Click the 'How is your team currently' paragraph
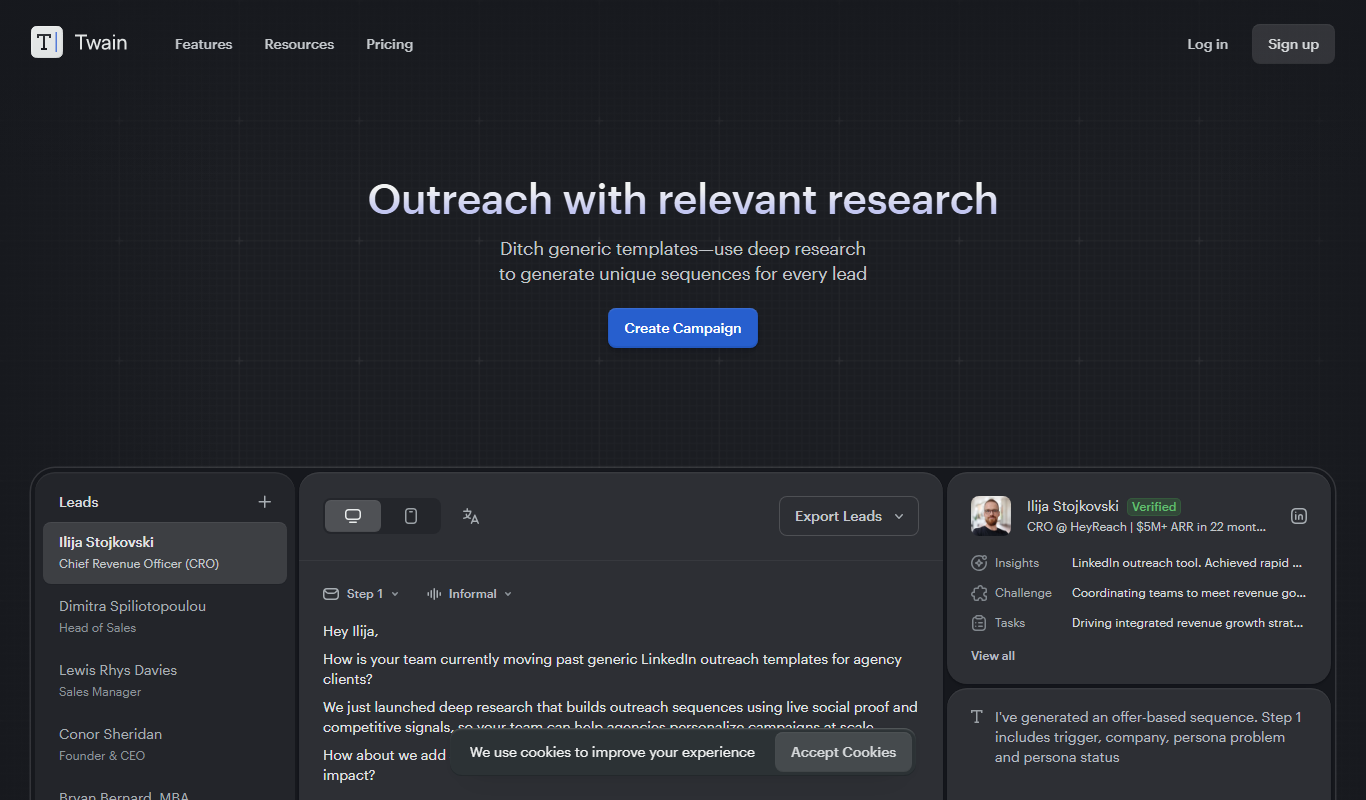The height and width of the screenshot is (800, 1366). point(612,669)
